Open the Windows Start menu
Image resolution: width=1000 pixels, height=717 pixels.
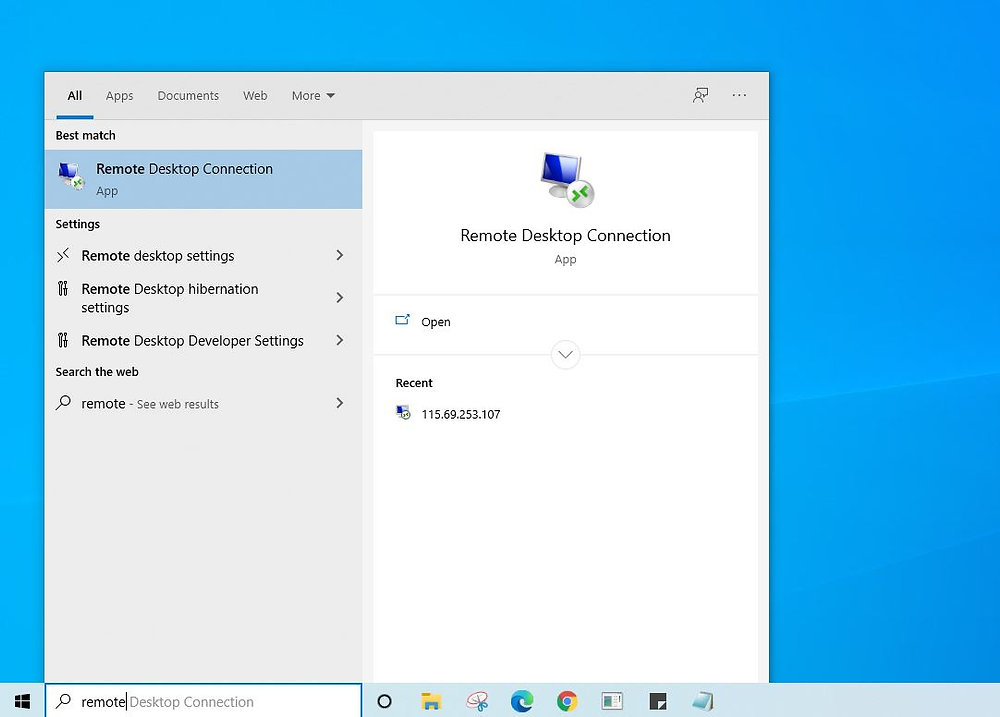point(22,701)
